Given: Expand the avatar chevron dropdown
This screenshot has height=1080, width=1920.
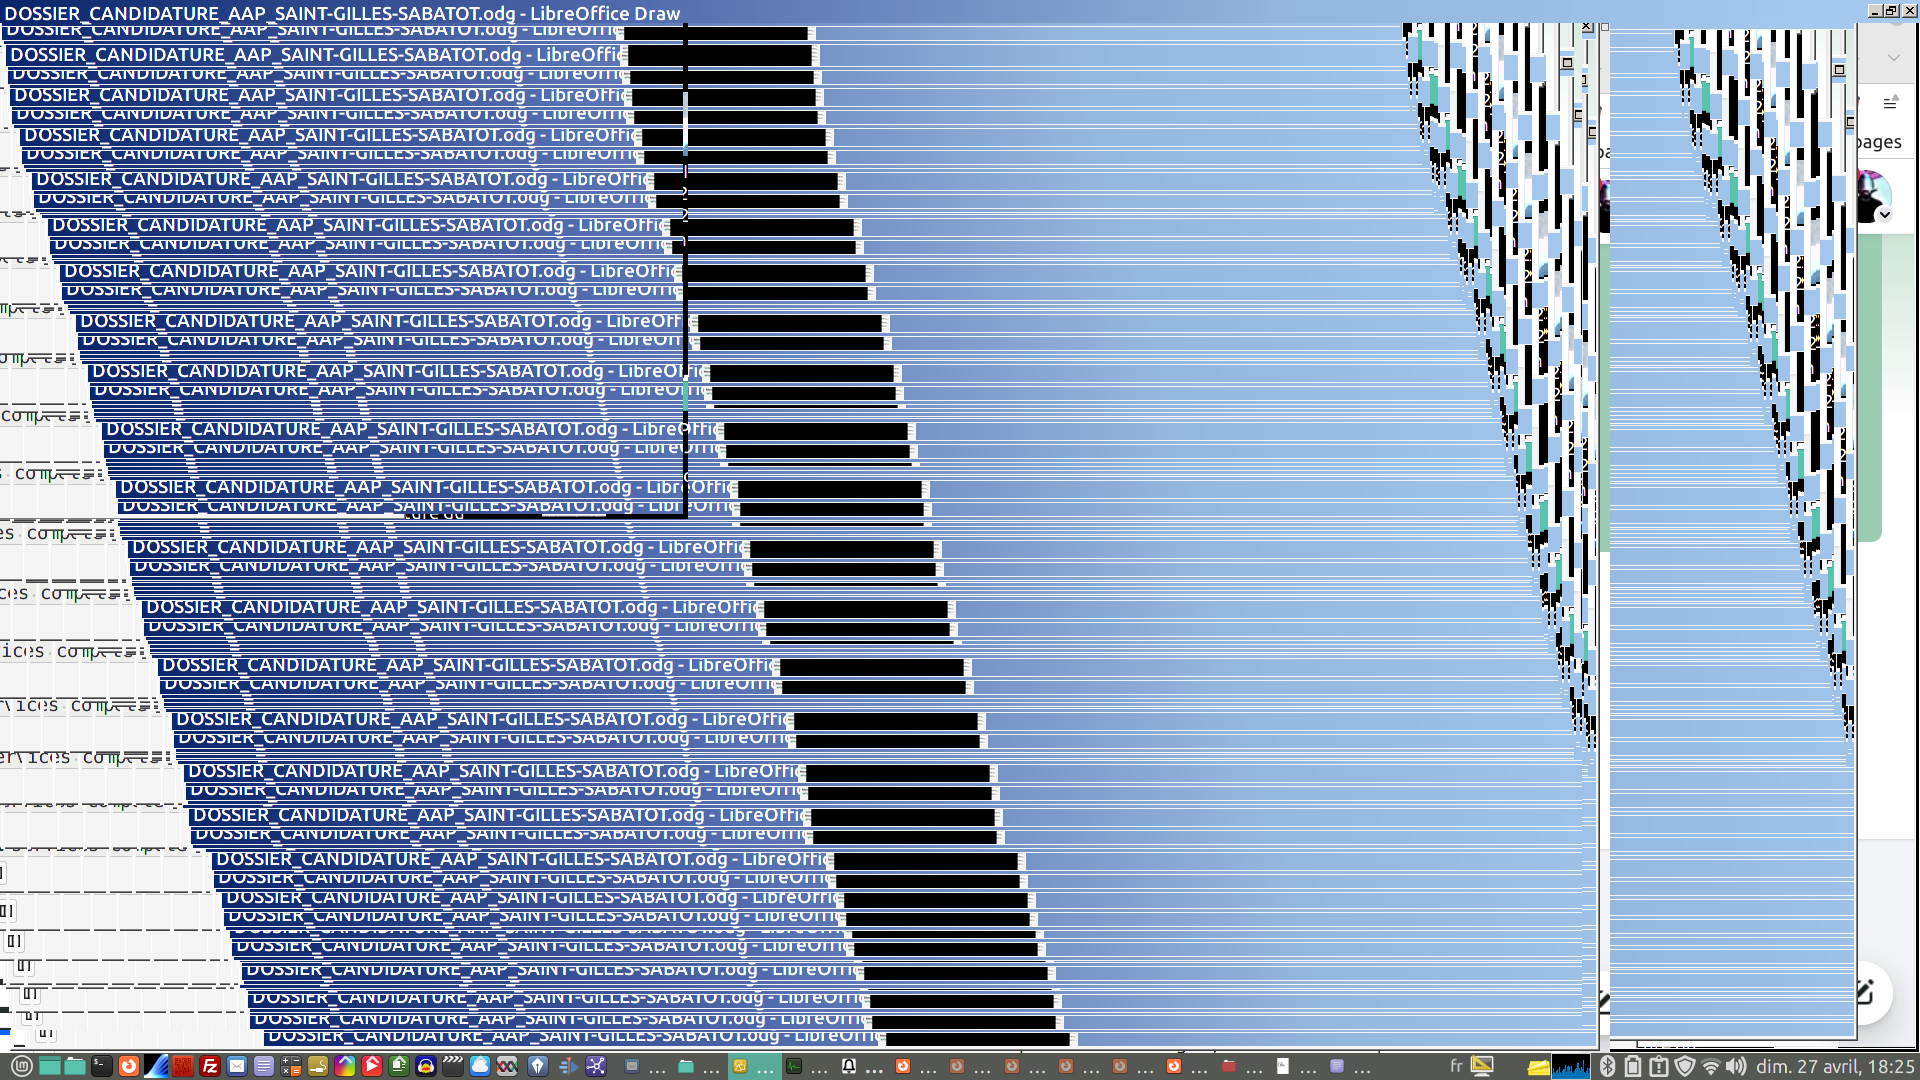Looking at the screenshot, I should (1885, 215).
